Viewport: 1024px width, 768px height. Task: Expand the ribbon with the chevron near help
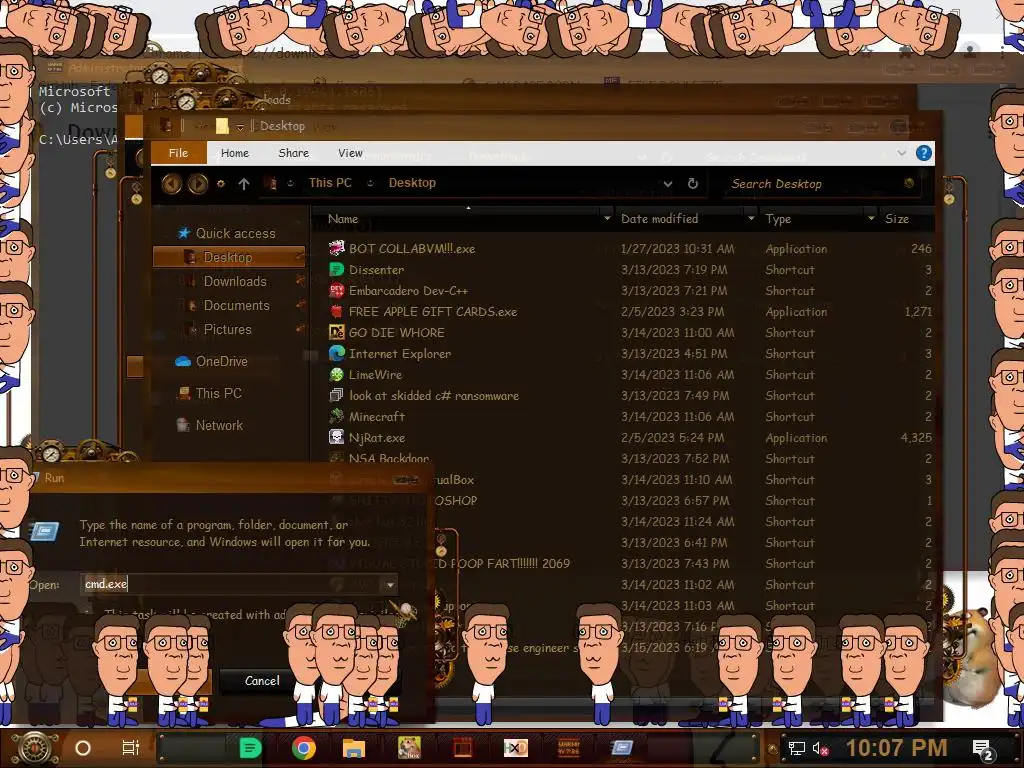(901, 153)
